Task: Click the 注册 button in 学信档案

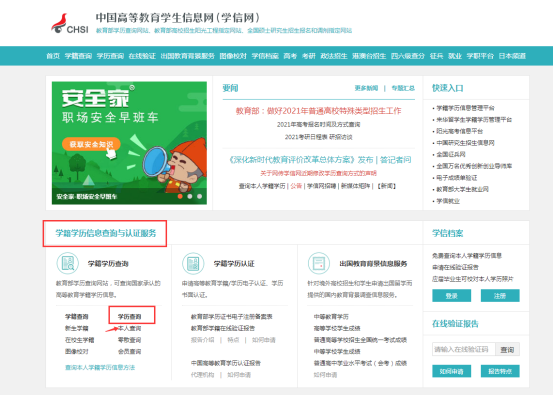Action: coord(500,296)
